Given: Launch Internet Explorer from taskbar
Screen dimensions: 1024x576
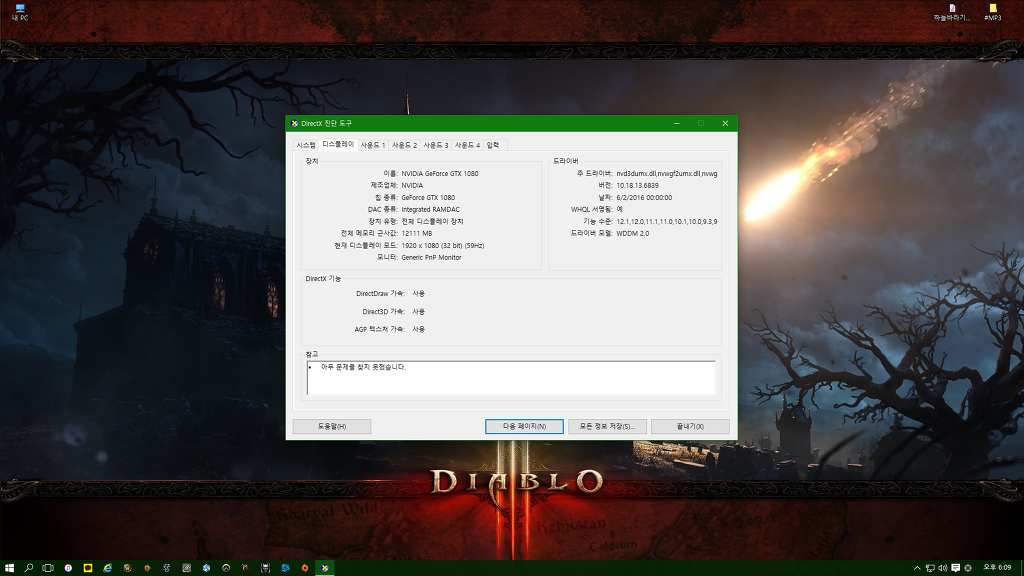Looking at the screenshot, I should click(x=108, y=568).
